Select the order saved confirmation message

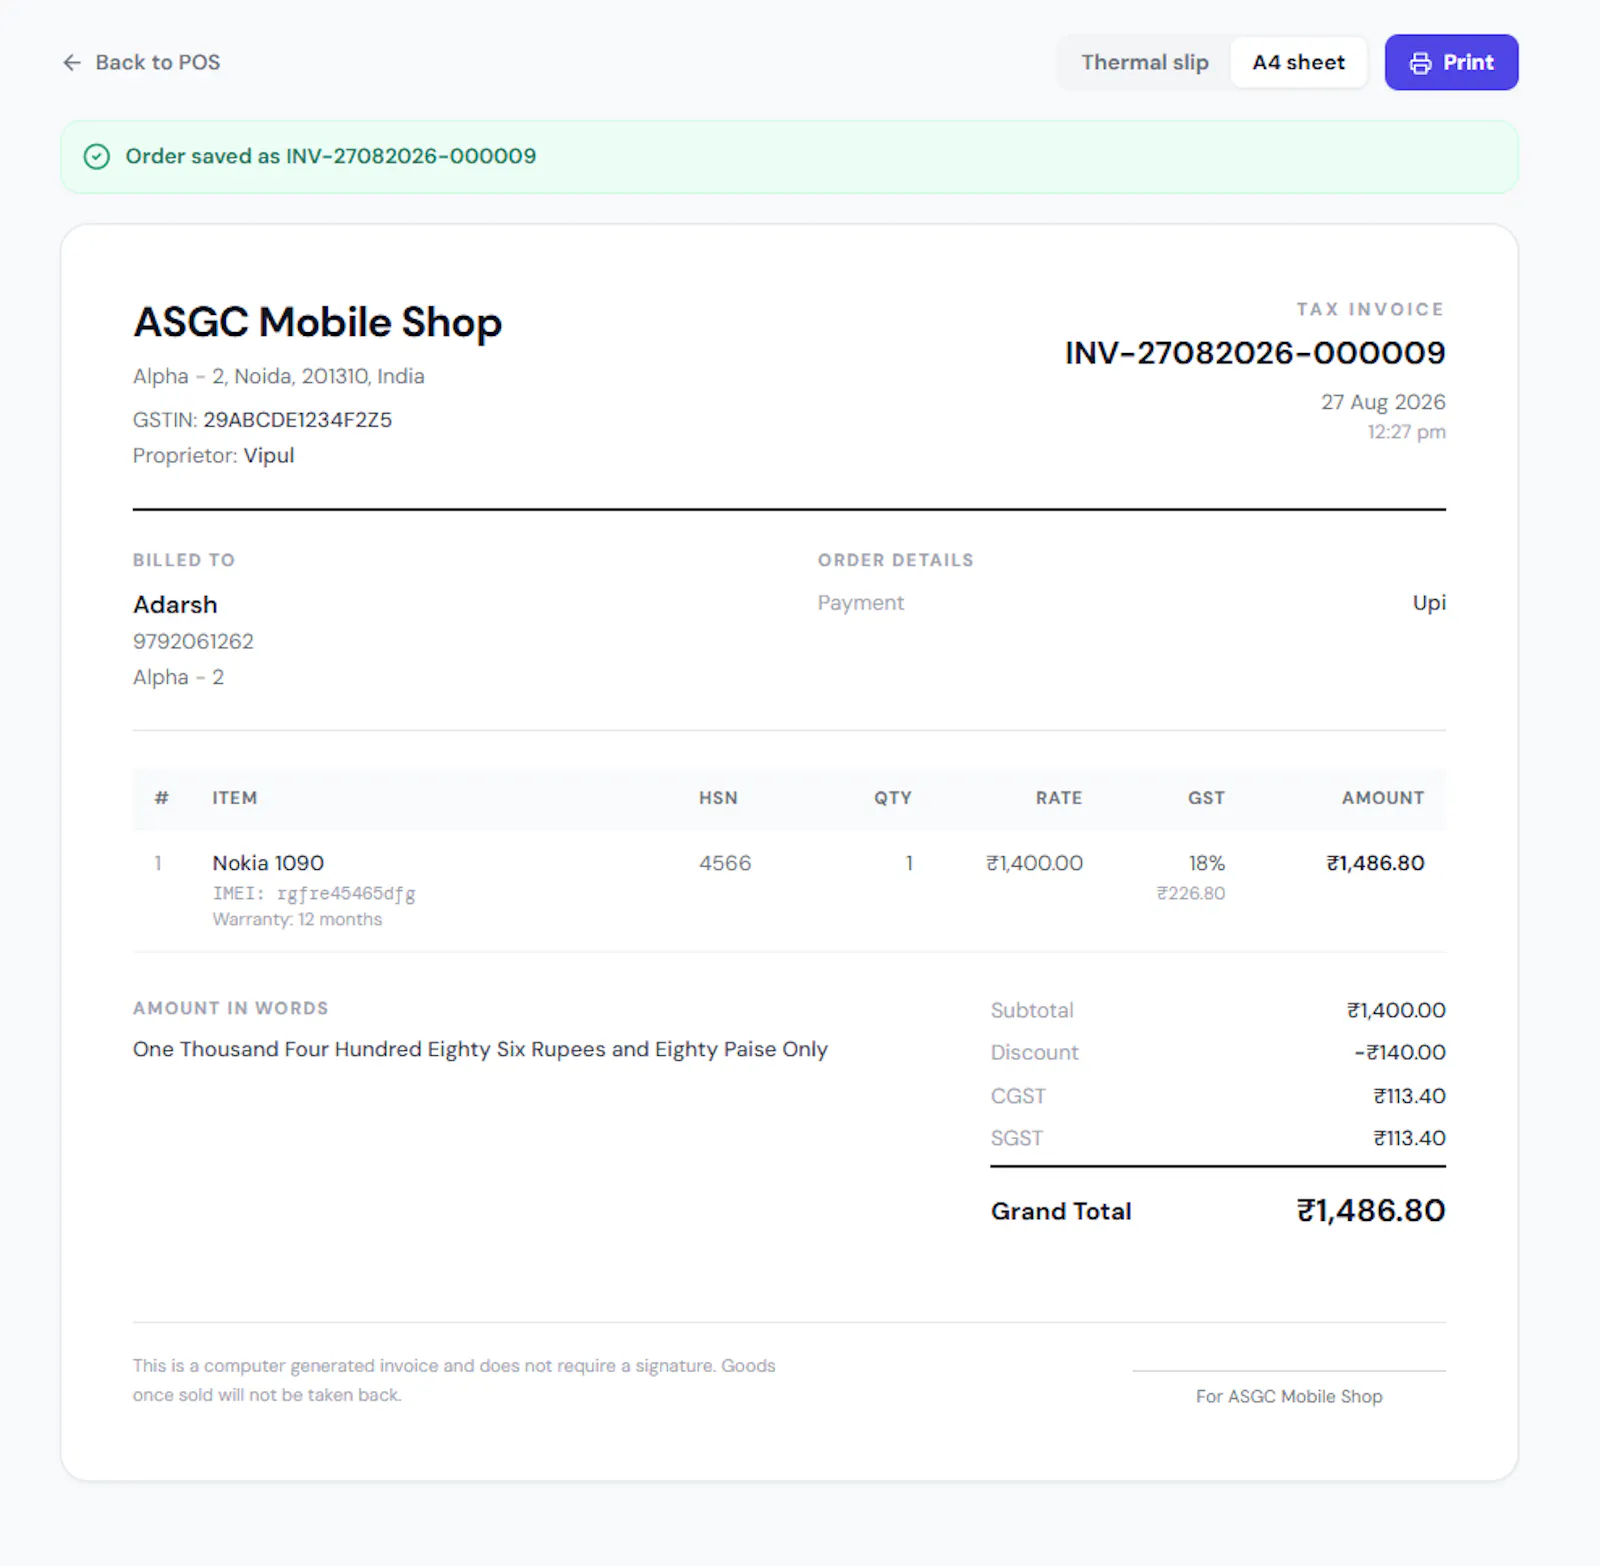(330, 156)
